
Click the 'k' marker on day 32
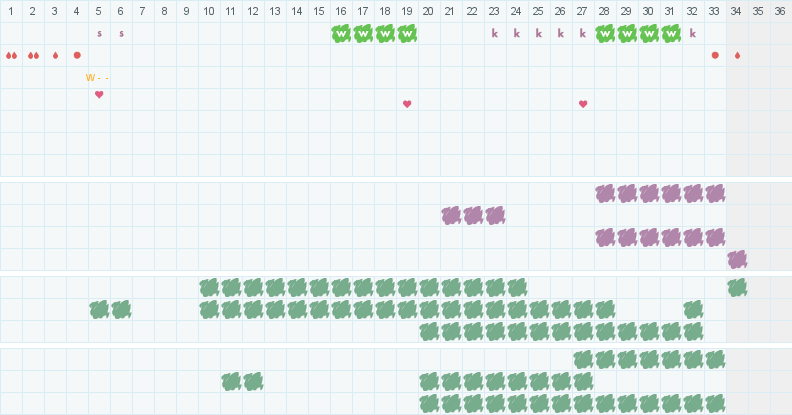[x=693, y=33]
